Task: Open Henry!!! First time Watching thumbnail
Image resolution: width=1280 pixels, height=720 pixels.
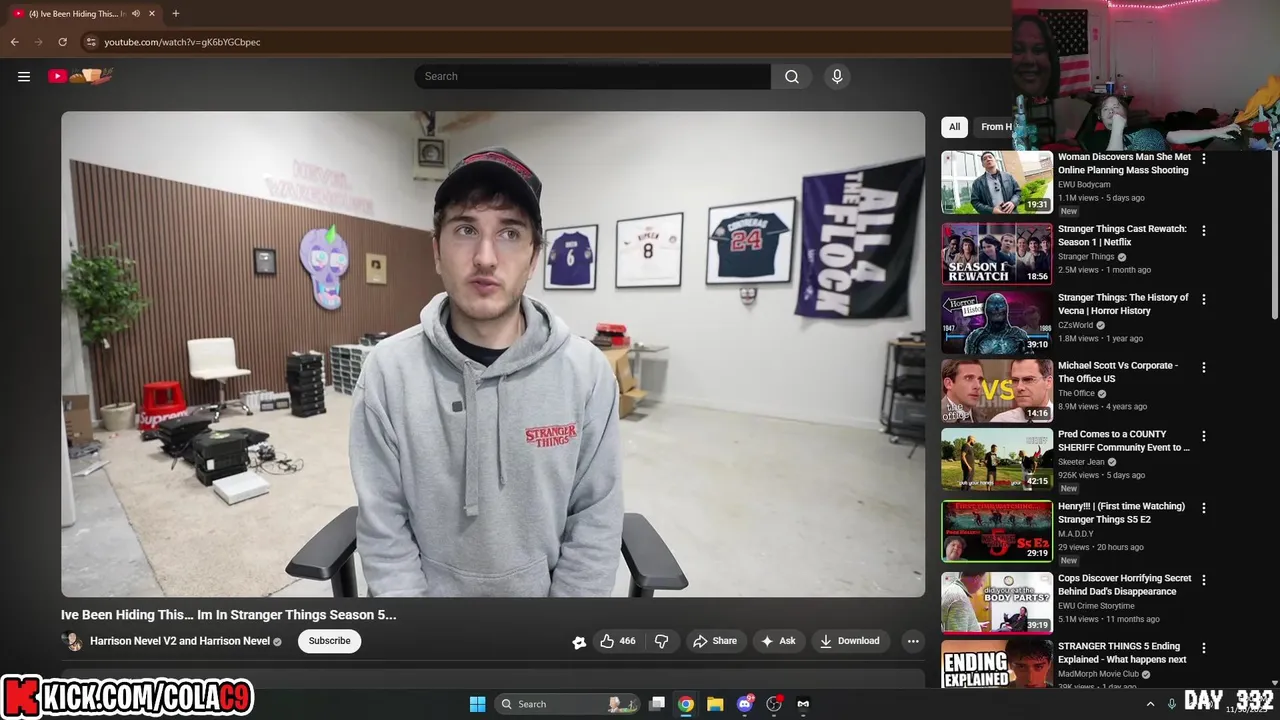Action: [x=997, y=531]
